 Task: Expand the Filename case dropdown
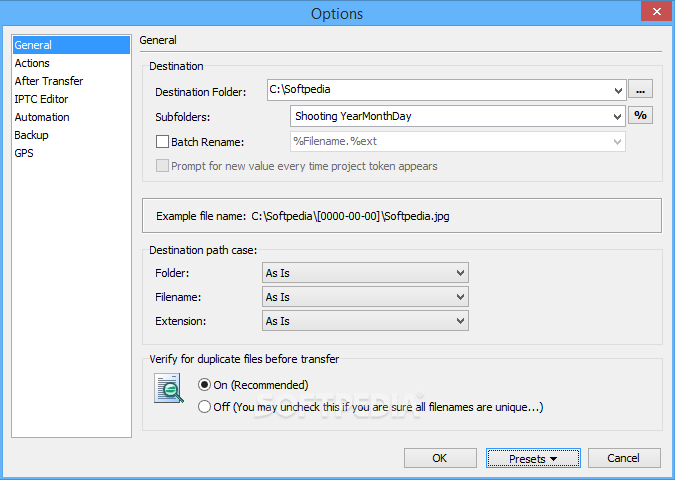pyautogui.click(x=365, y=297)
